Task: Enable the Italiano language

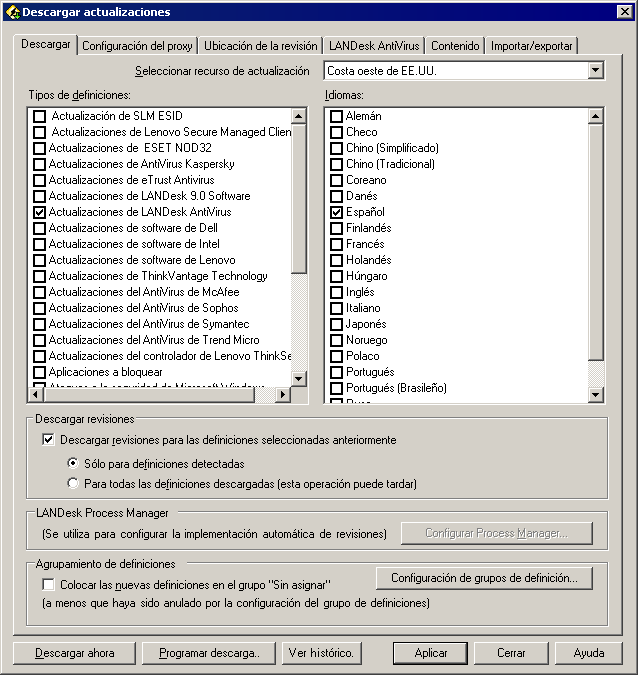Action: [336, 308]
